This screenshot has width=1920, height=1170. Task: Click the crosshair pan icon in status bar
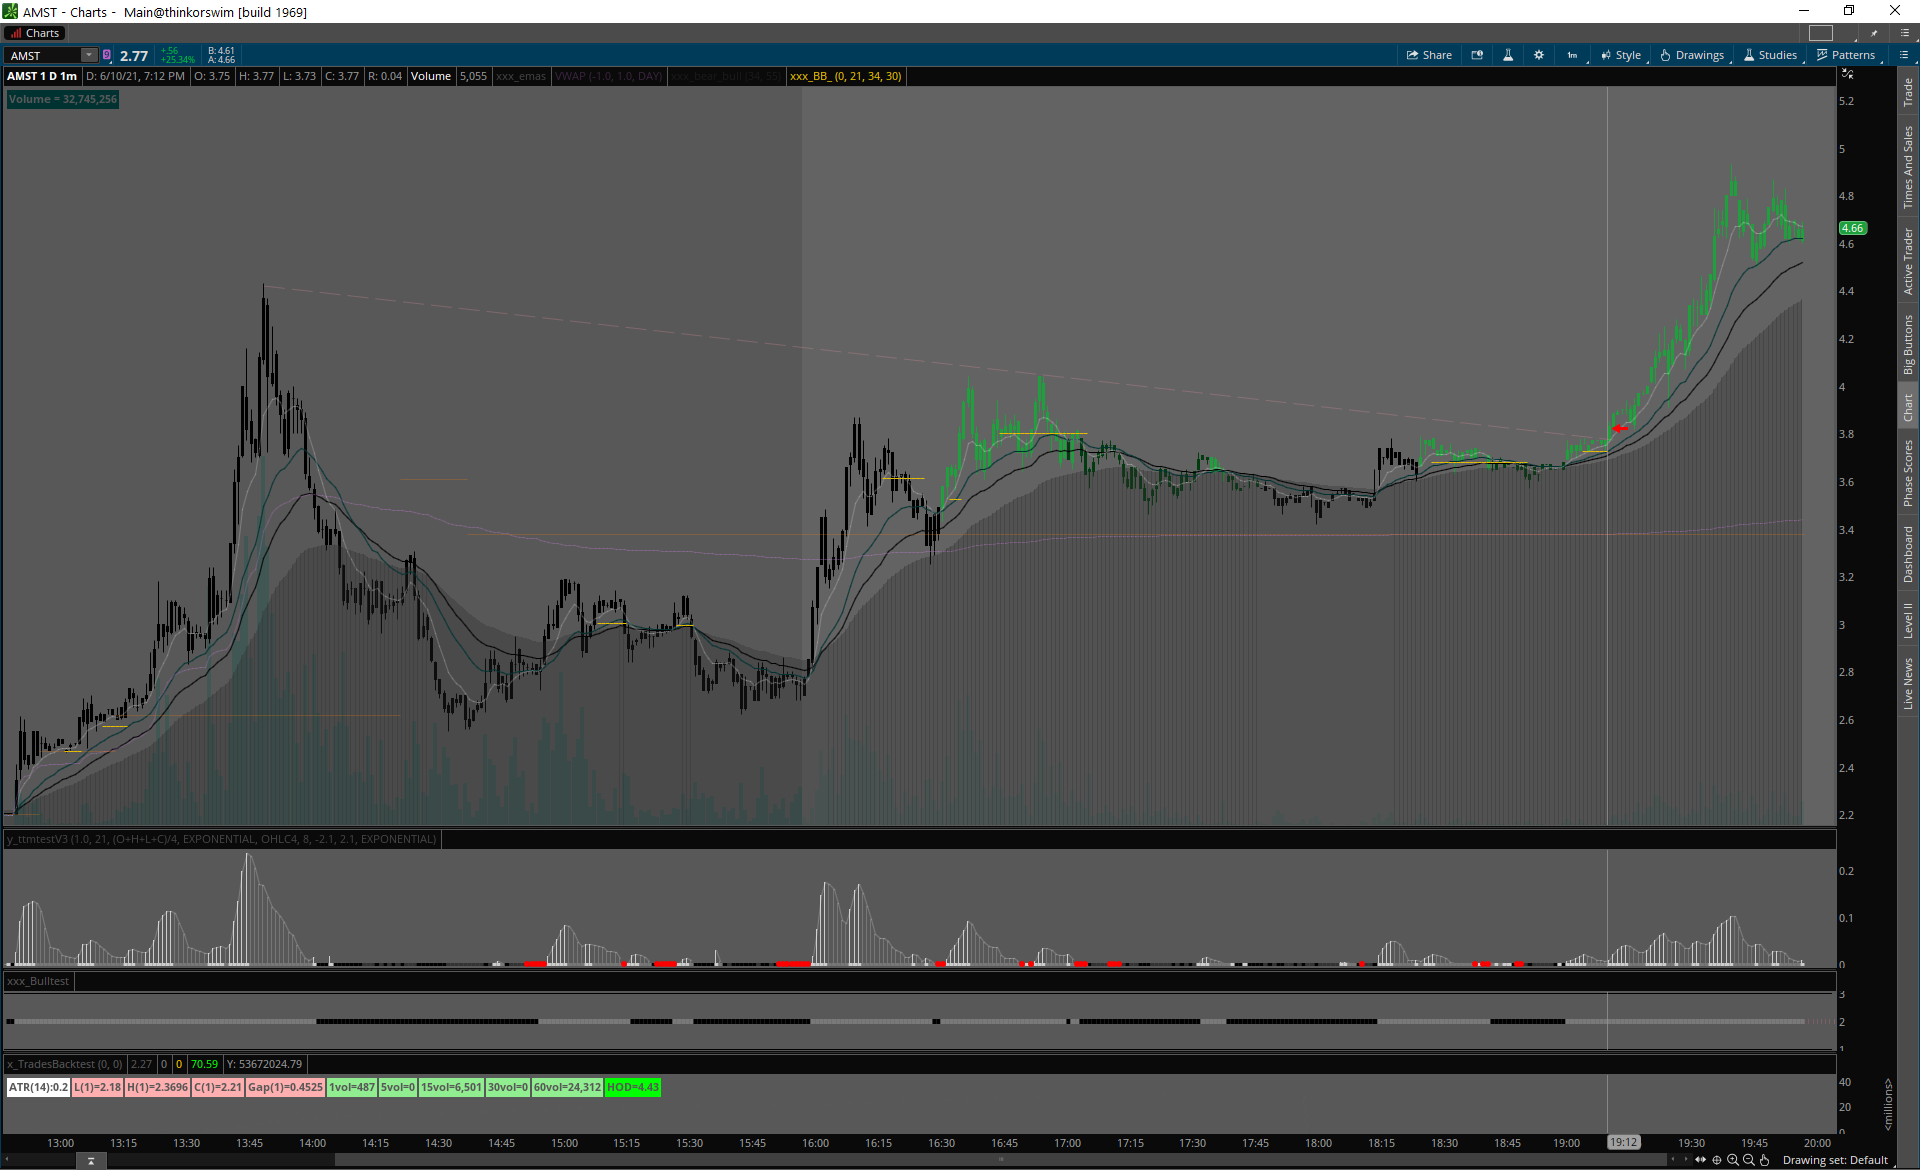click(x=1717, y=1160)
